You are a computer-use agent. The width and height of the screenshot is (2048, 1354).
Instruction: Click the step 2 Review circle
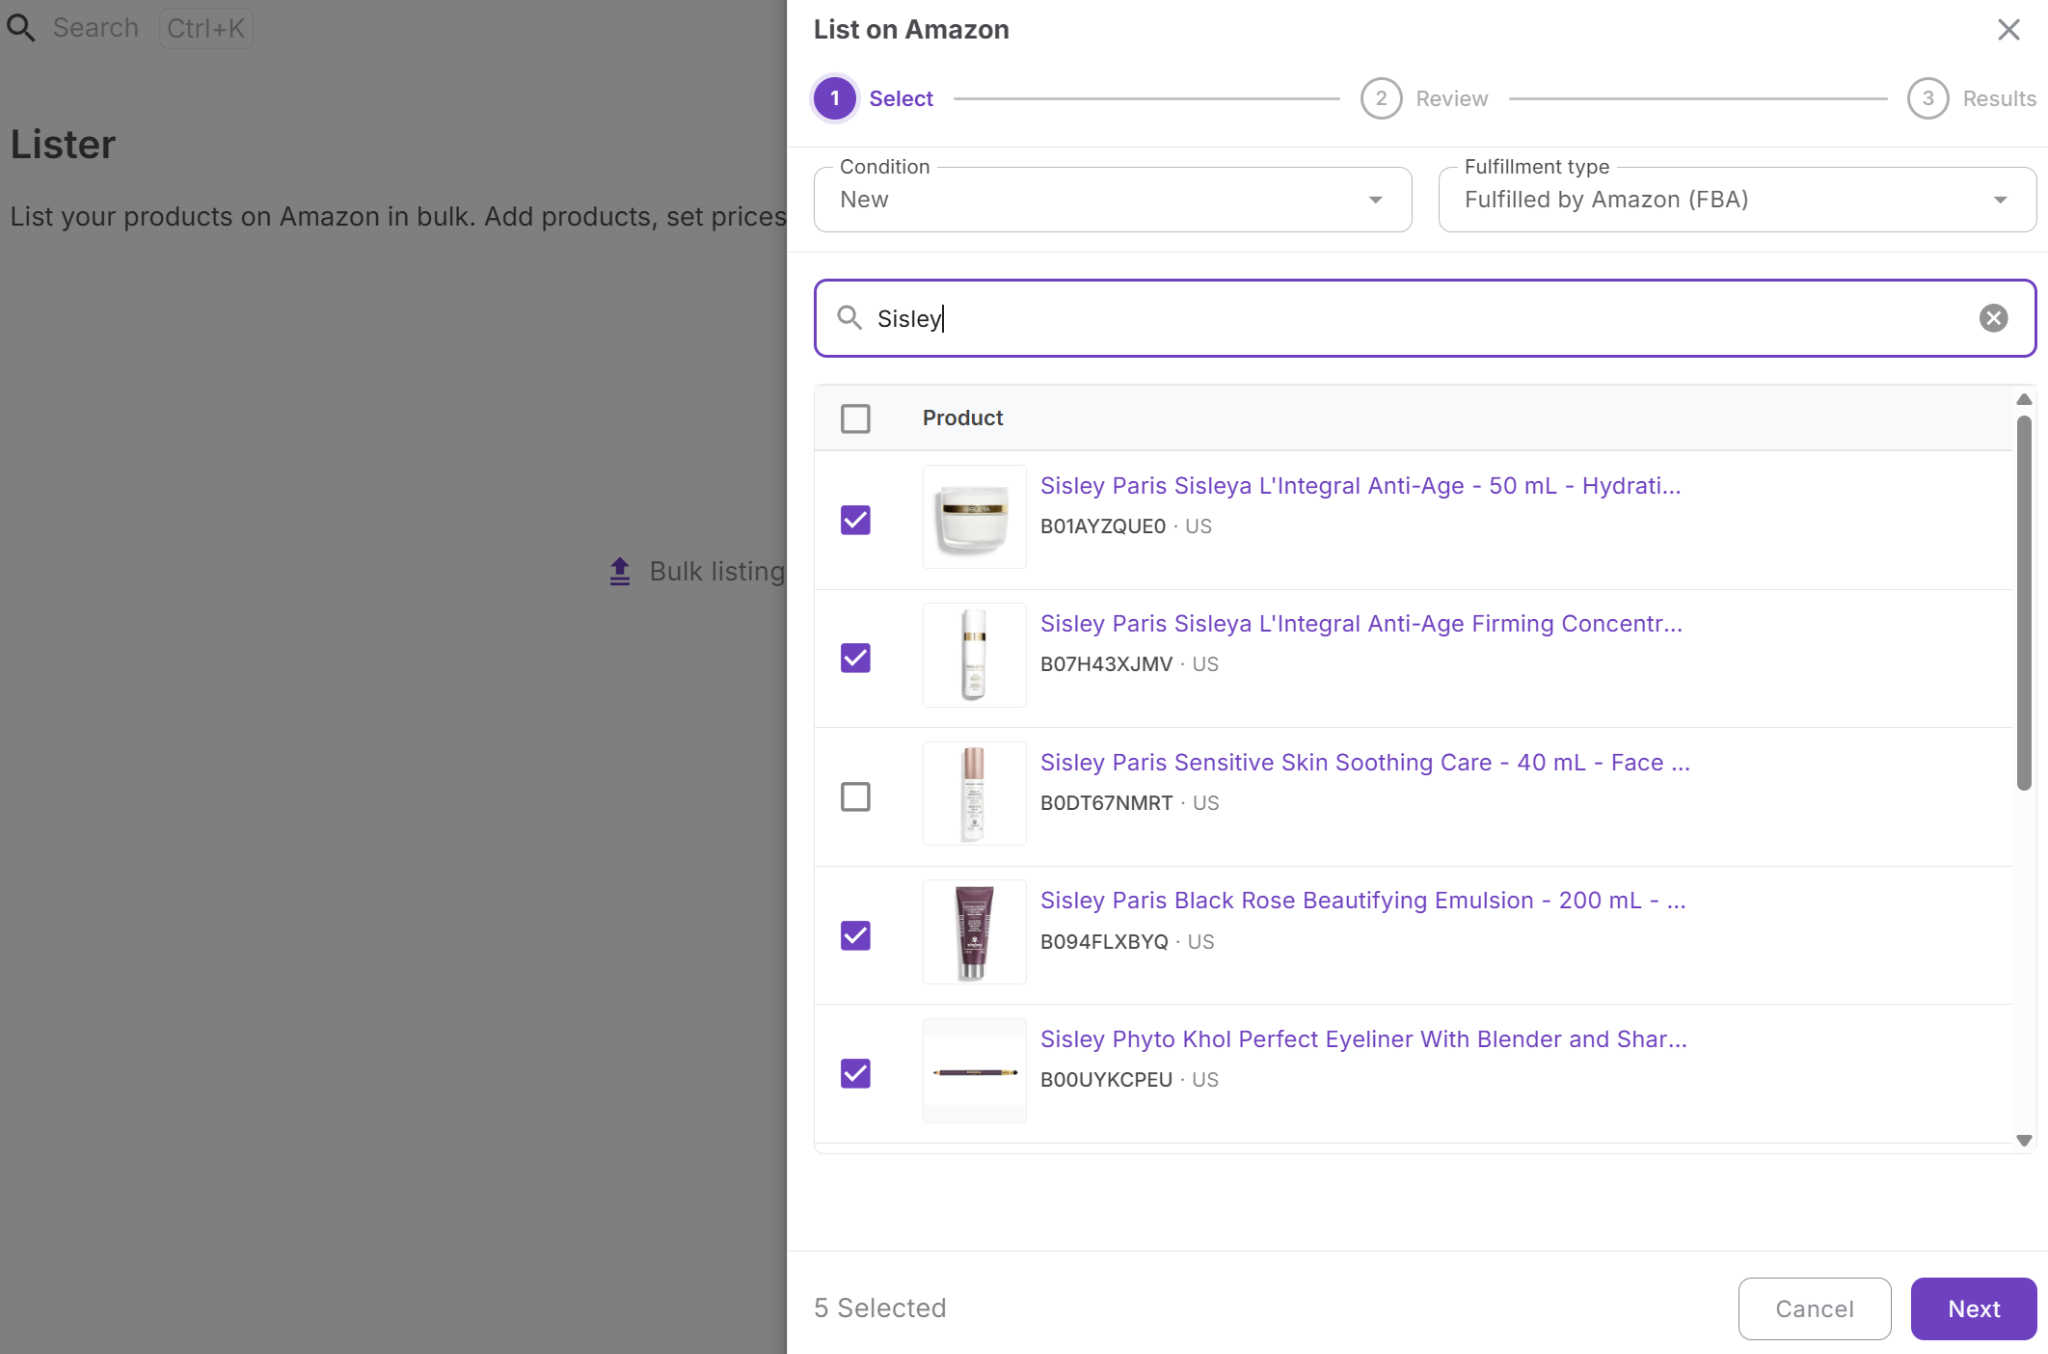[1380, 99]
